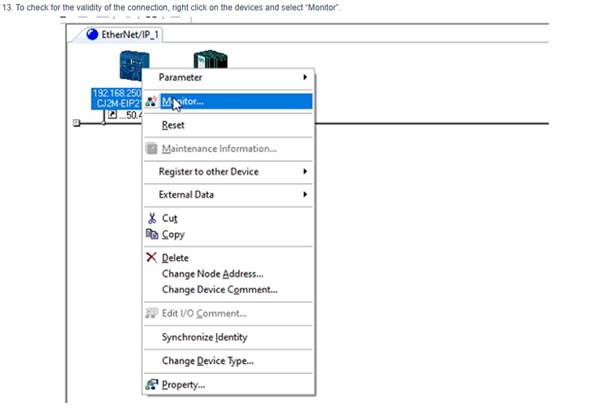Click the Monitor icon beside the menu entry

(151, 101)
